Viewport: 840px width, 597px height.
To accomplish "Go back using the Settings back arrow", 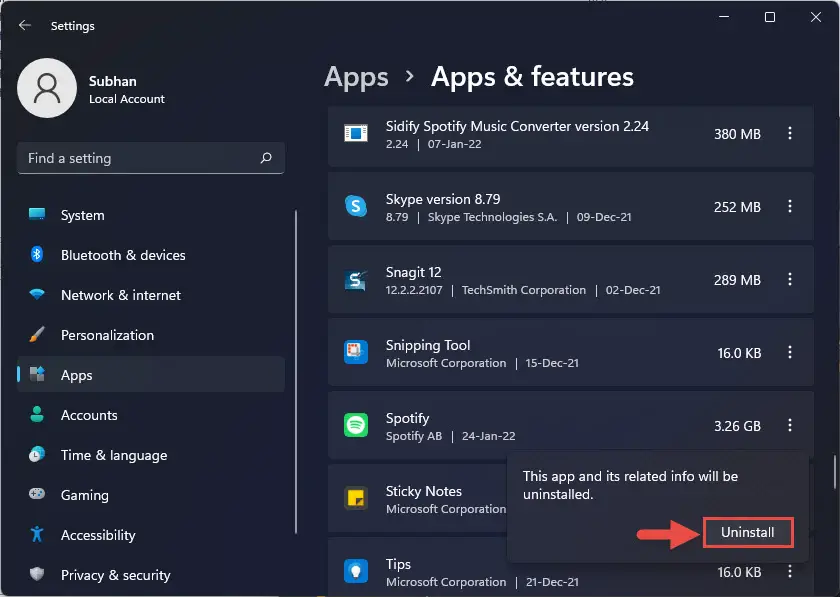I will click(25, 25).
